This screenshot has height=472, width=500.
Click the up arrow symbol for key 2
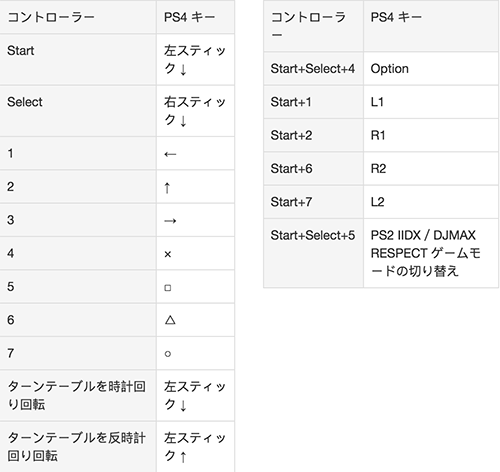(167, 188)
